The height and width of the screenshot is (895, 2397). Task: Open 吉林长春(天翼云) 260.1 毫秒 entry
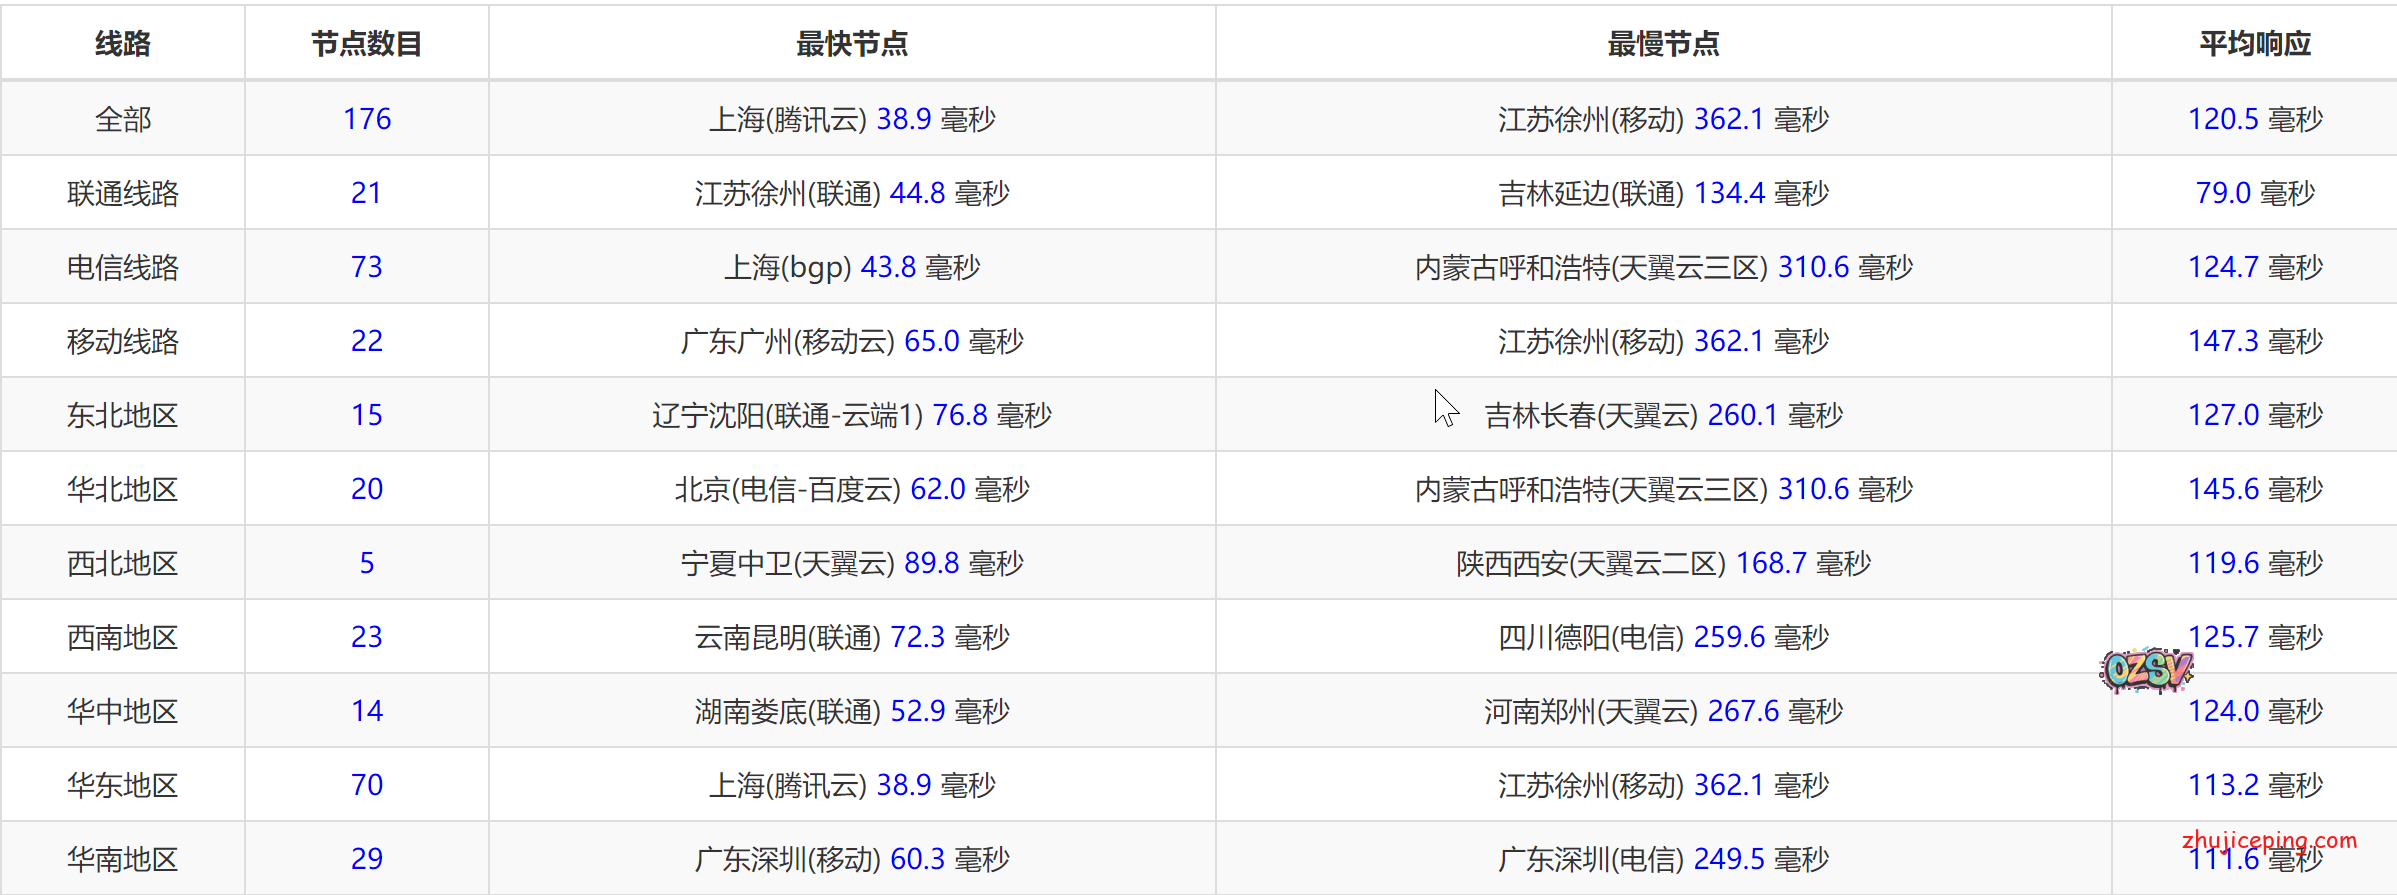pos(1662,415)
